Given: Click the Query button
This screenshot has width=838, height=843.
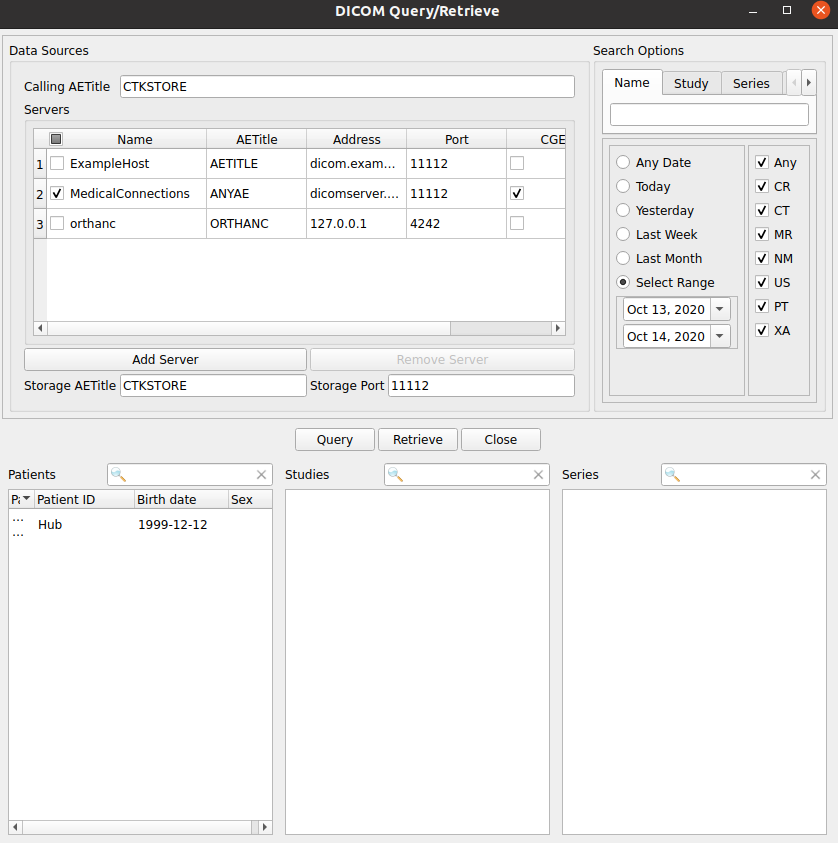Looking at the screenshot, I should click(x=334, y=439).
